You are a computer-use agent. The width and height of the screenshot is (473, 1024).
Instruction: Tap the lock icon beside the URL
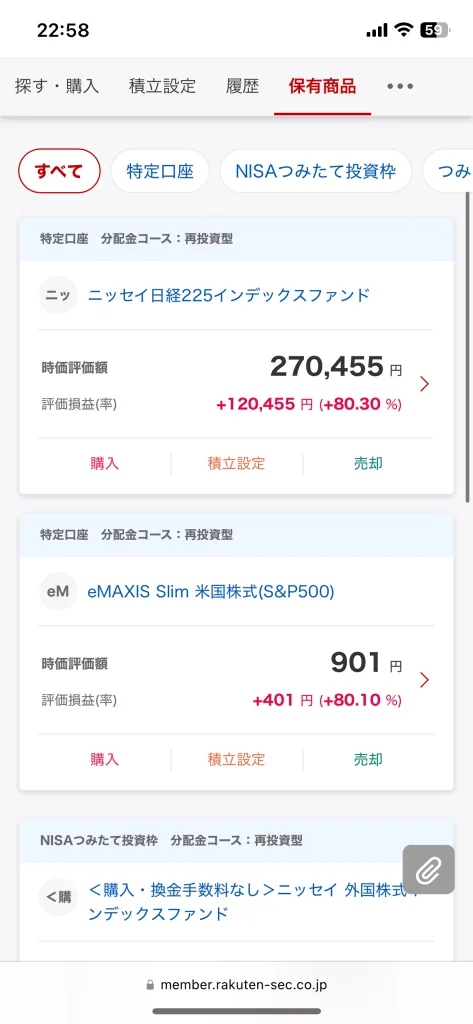150,984
